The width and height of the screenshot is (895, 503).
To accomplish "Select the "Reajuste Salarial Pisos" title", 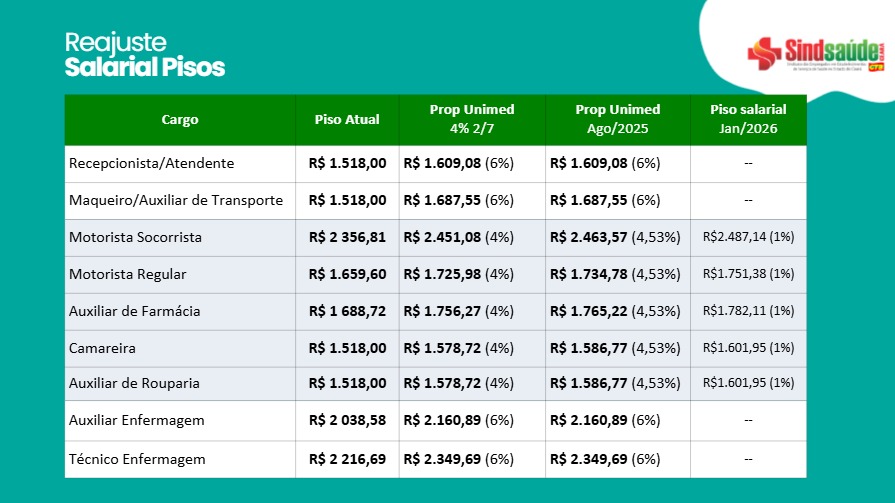I will [145, 55].
